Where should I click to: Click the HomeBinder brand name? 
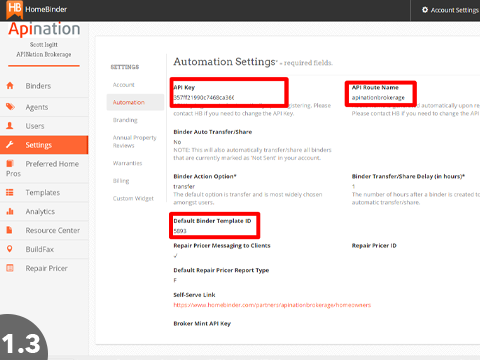46,9
